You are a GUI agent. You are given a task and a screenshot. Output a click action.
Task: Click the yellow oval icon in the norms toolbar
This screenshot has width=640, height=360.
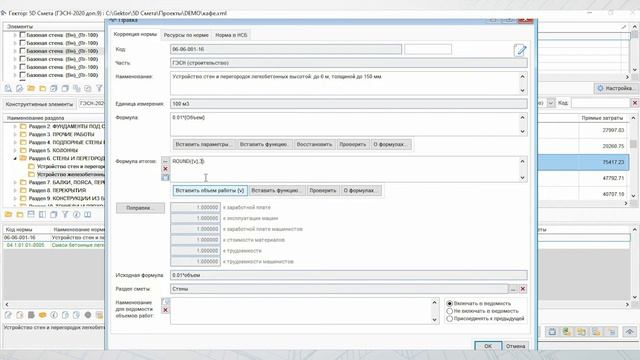click(42, 315)
